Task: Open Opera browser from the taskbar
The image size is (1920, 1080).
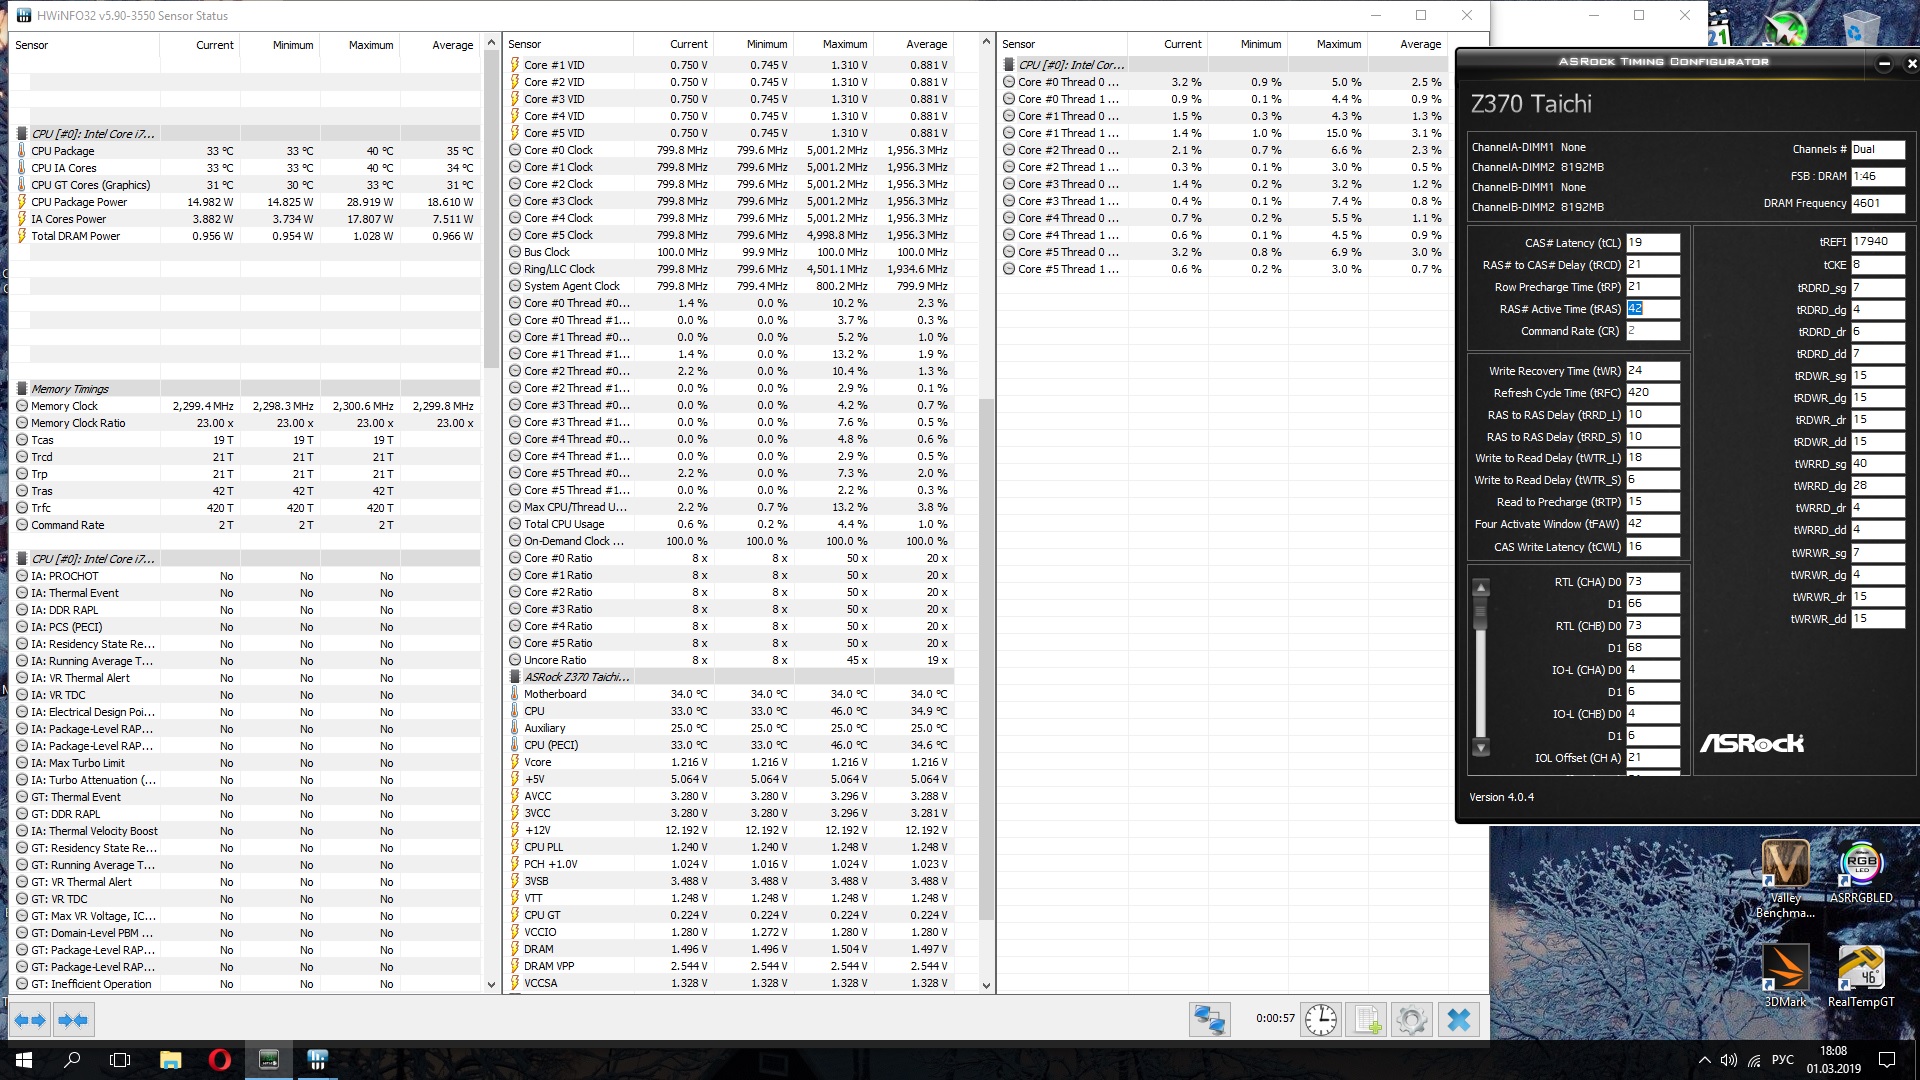Action: [220, 1060]
